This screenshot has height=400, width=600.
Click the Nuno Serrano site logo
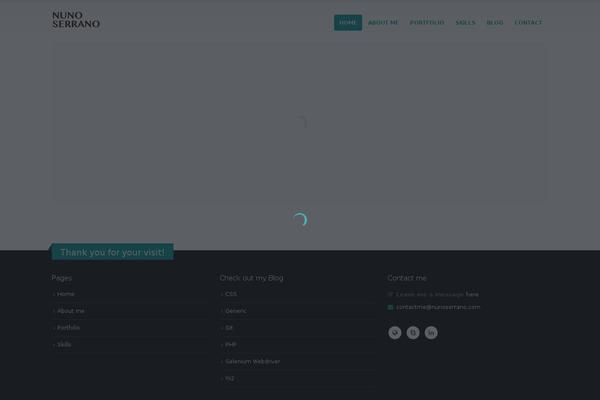(76, 20)
